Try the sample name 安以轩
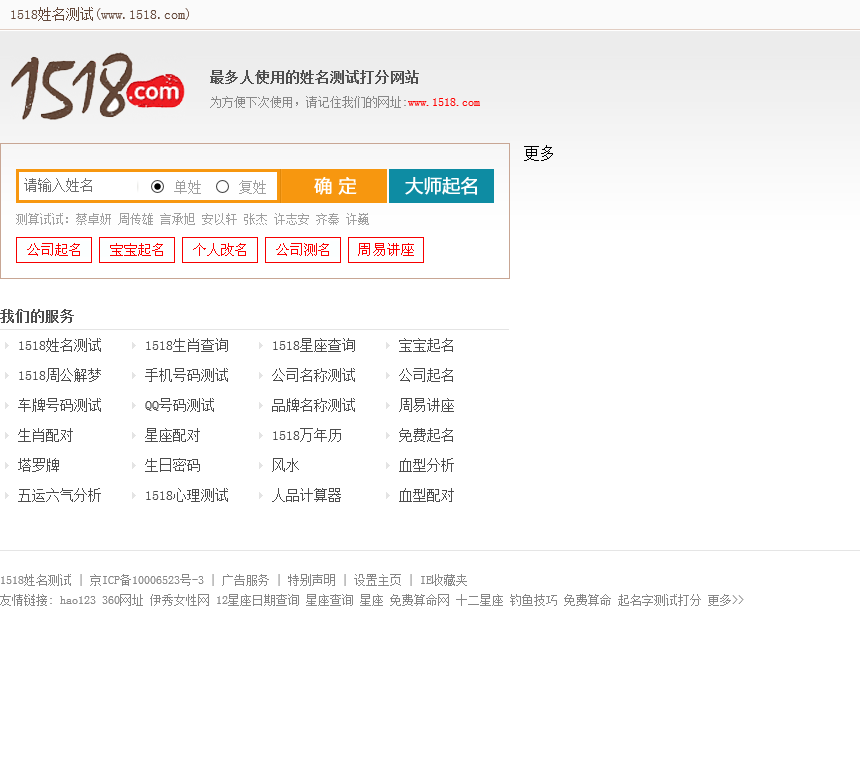 pos(219,219)
